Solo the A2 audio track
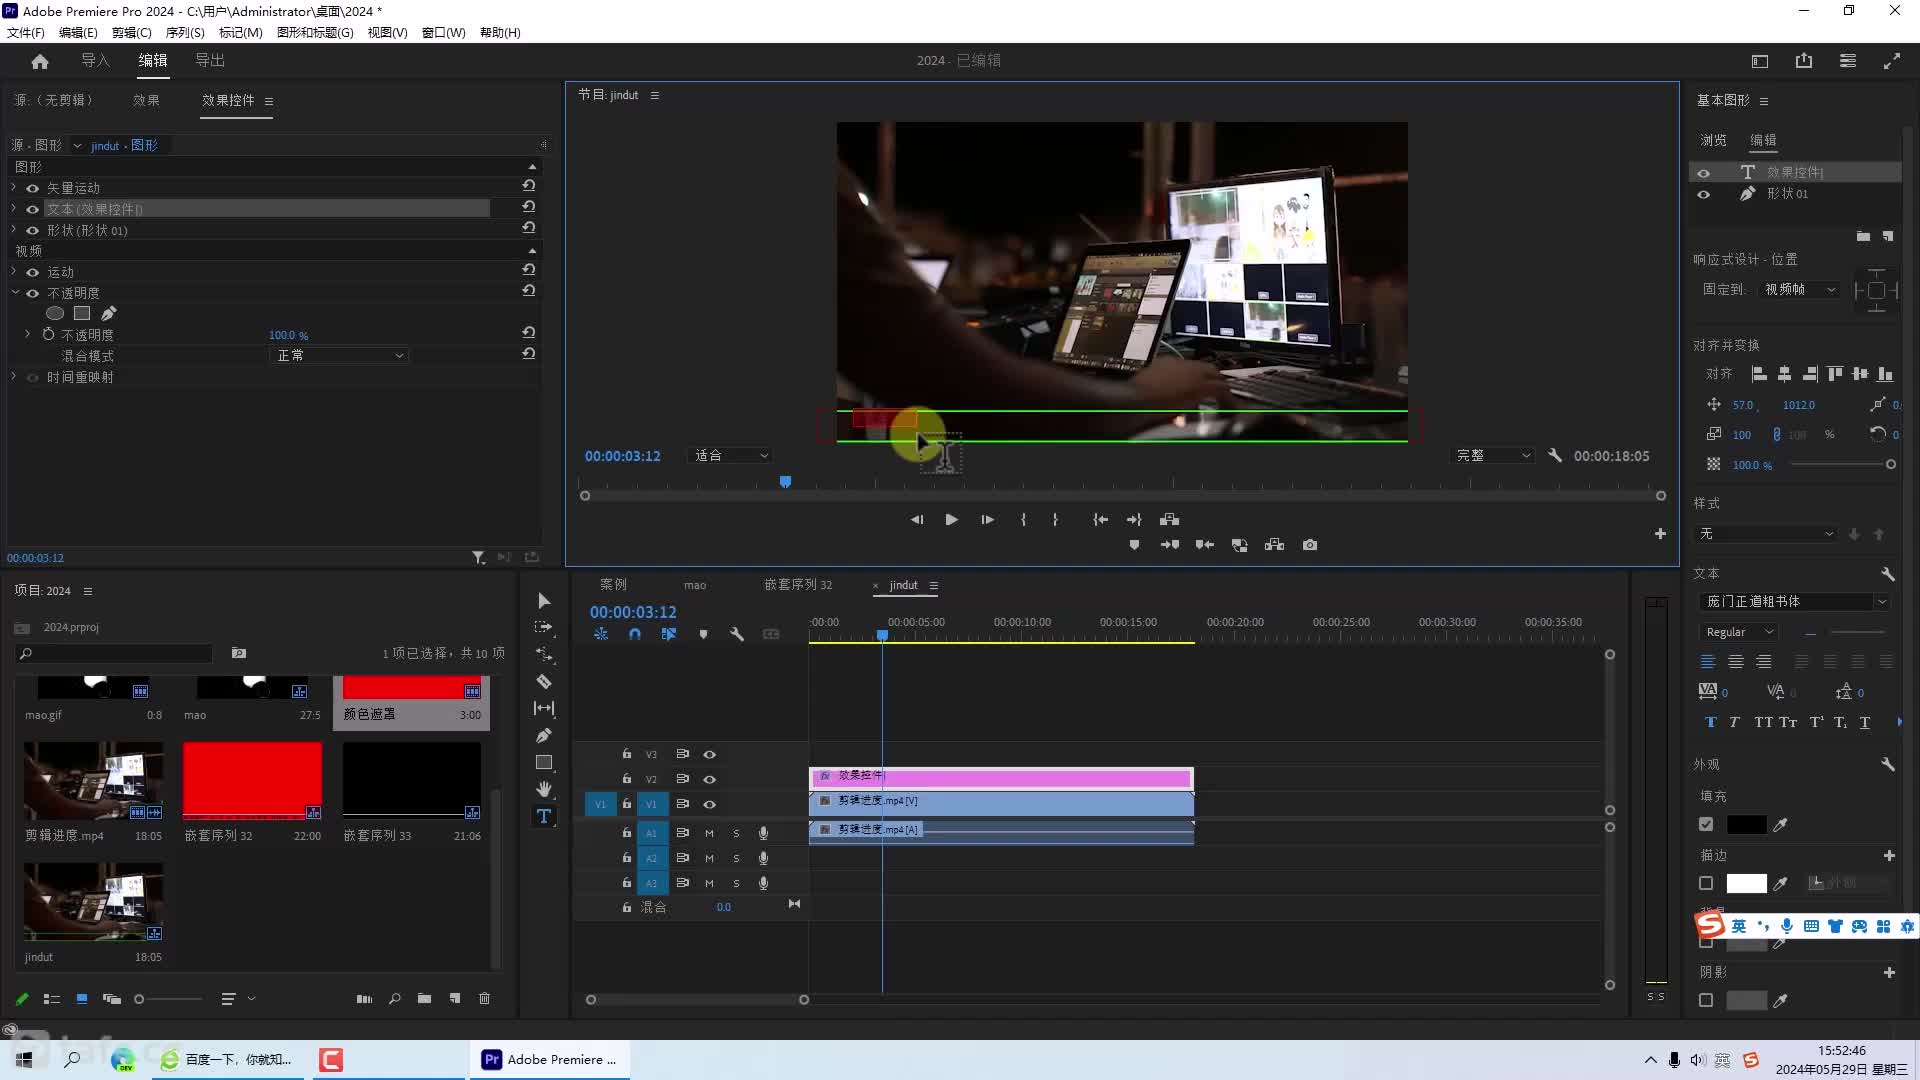 point(736,858)
